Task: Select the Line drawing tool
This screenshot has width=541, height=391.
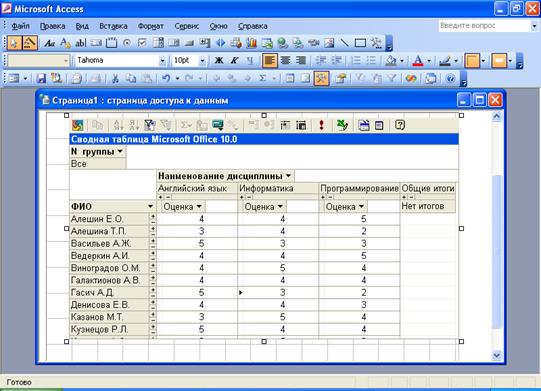Action: (x=344, y=43)
